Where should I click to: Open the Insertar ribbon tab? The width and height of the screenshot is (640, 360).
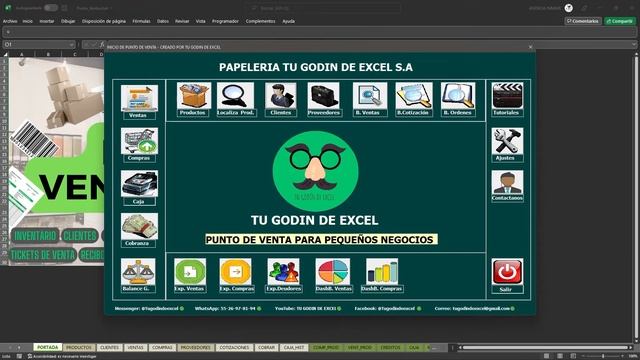47,21
